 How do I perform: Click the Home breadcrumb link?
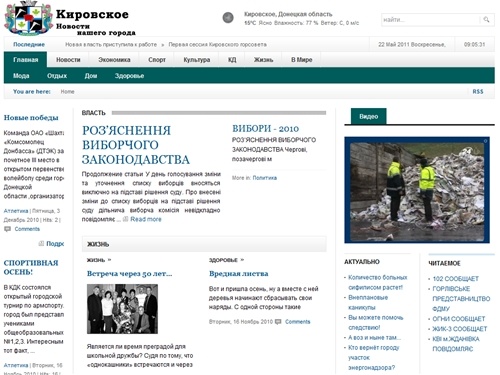pos(67,91)
